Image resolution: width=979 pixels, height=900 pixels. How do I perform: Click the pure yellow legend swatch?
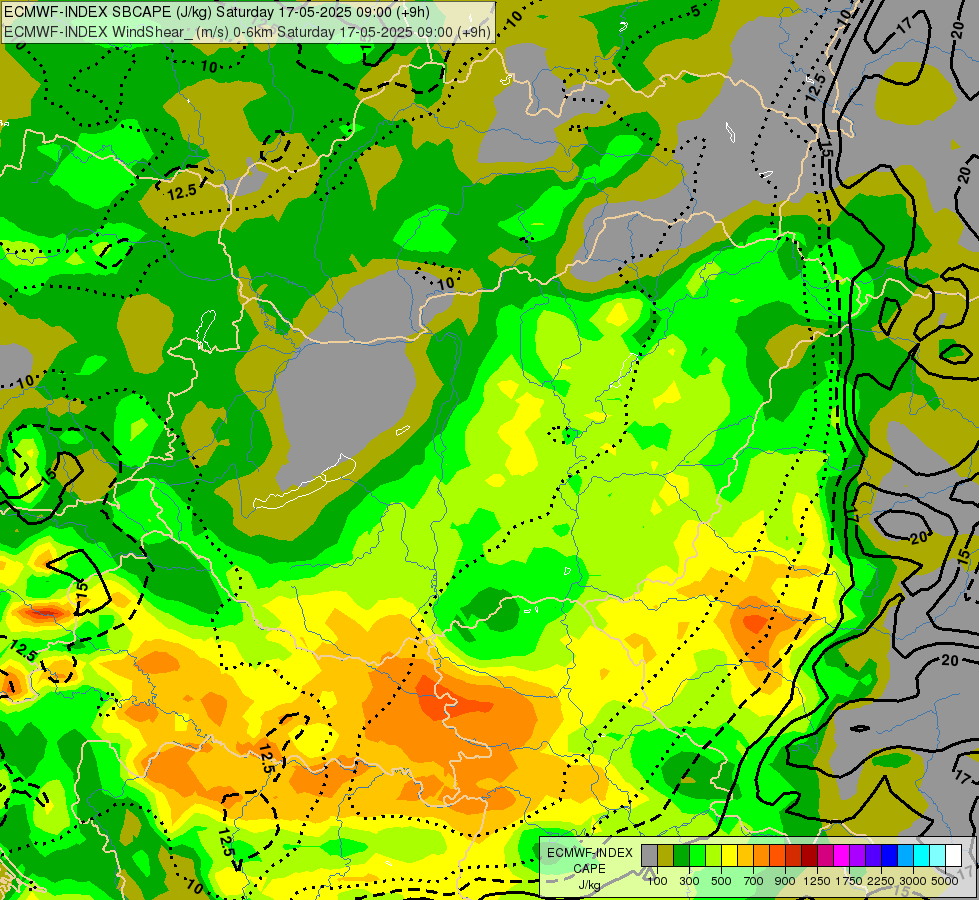(729, 855)
